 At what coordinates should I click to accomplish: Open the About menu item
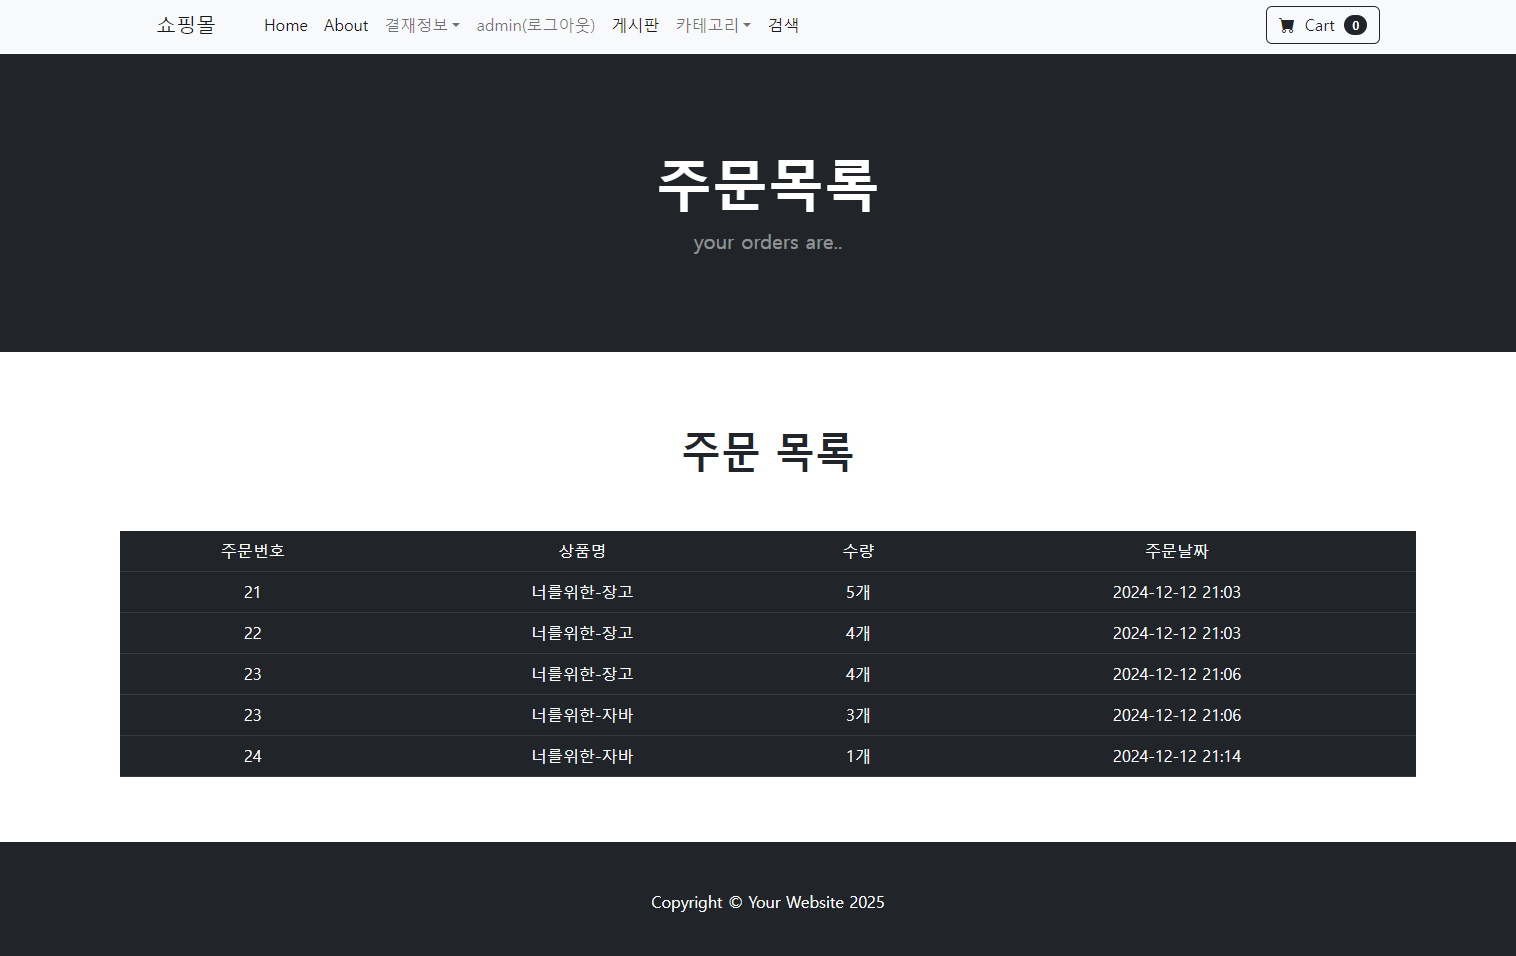pos(346,25)
